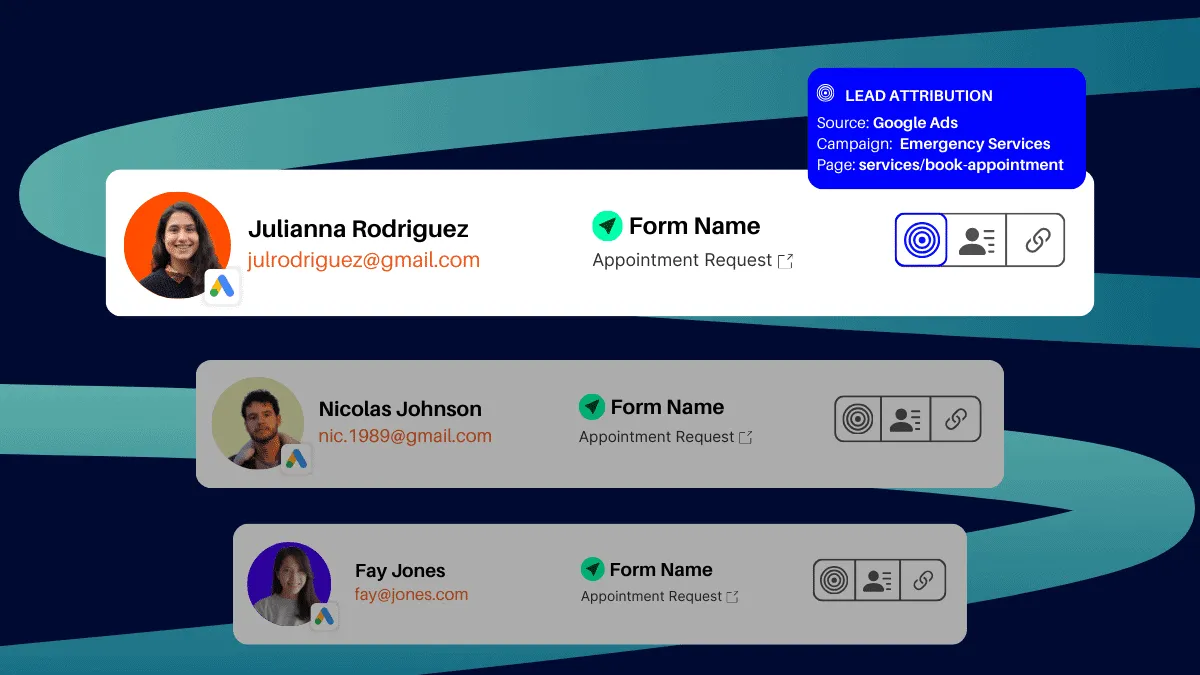Click the Lead Attribution tooltip target icon
Image resolution: width=1200 pixels, height=675 pixels.
(825, 93)
